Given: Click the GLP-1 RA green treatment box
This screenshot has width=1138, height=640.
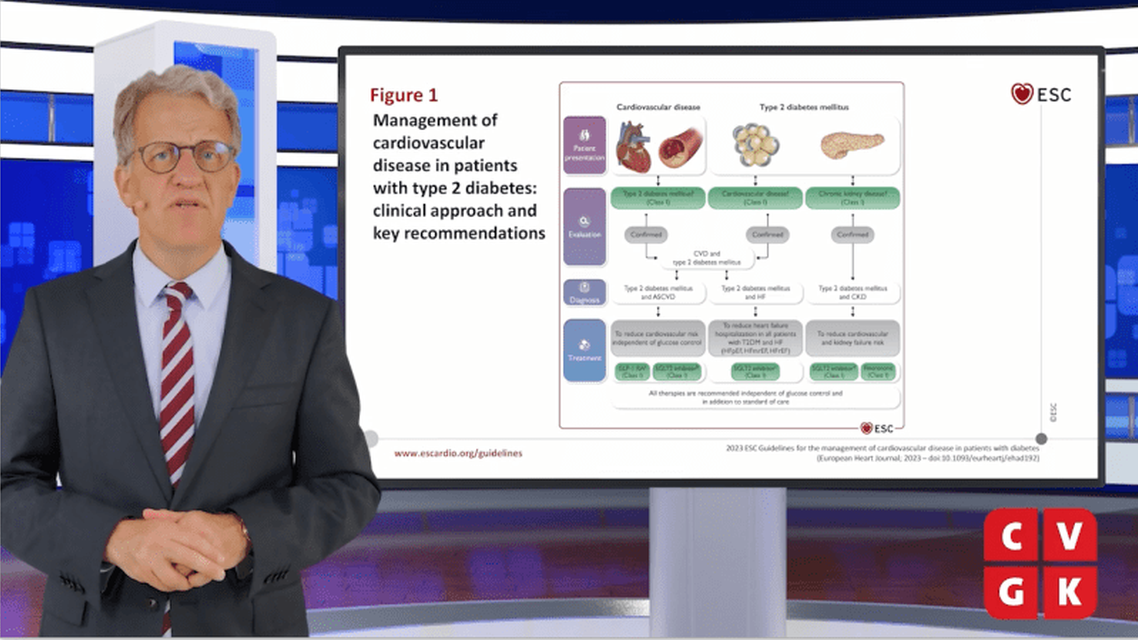Looking at the screenshot, I should (632, 372).
